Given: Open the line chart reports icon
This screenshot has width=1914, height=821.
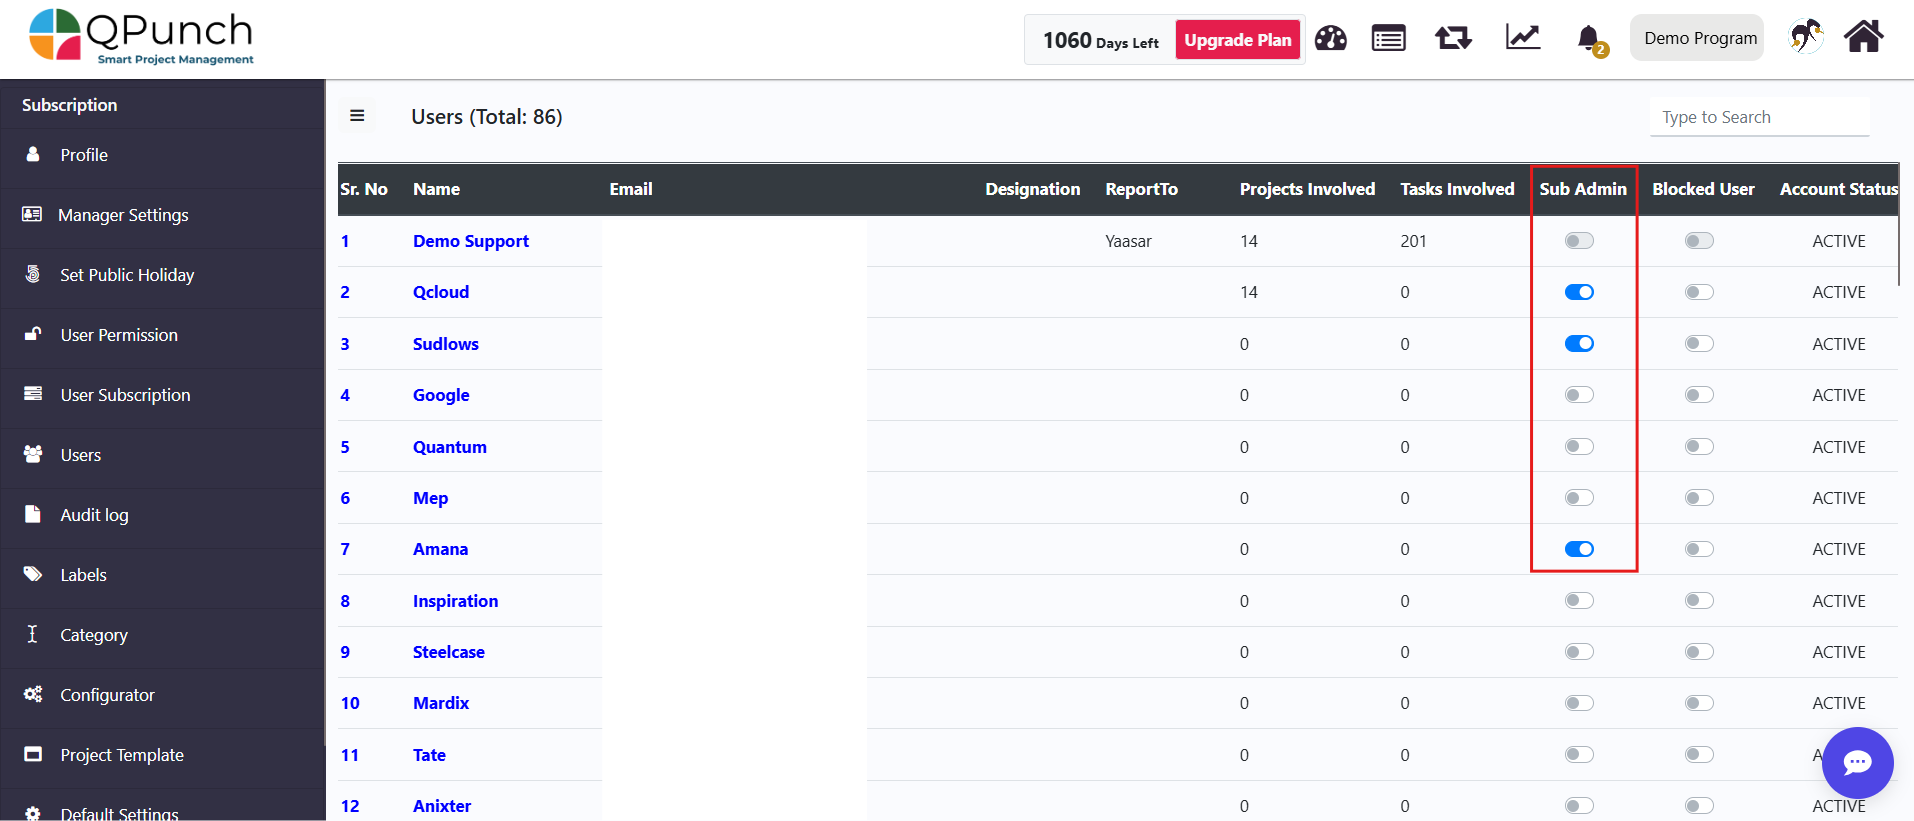Looking at the screenshot, I should 1522,38.
